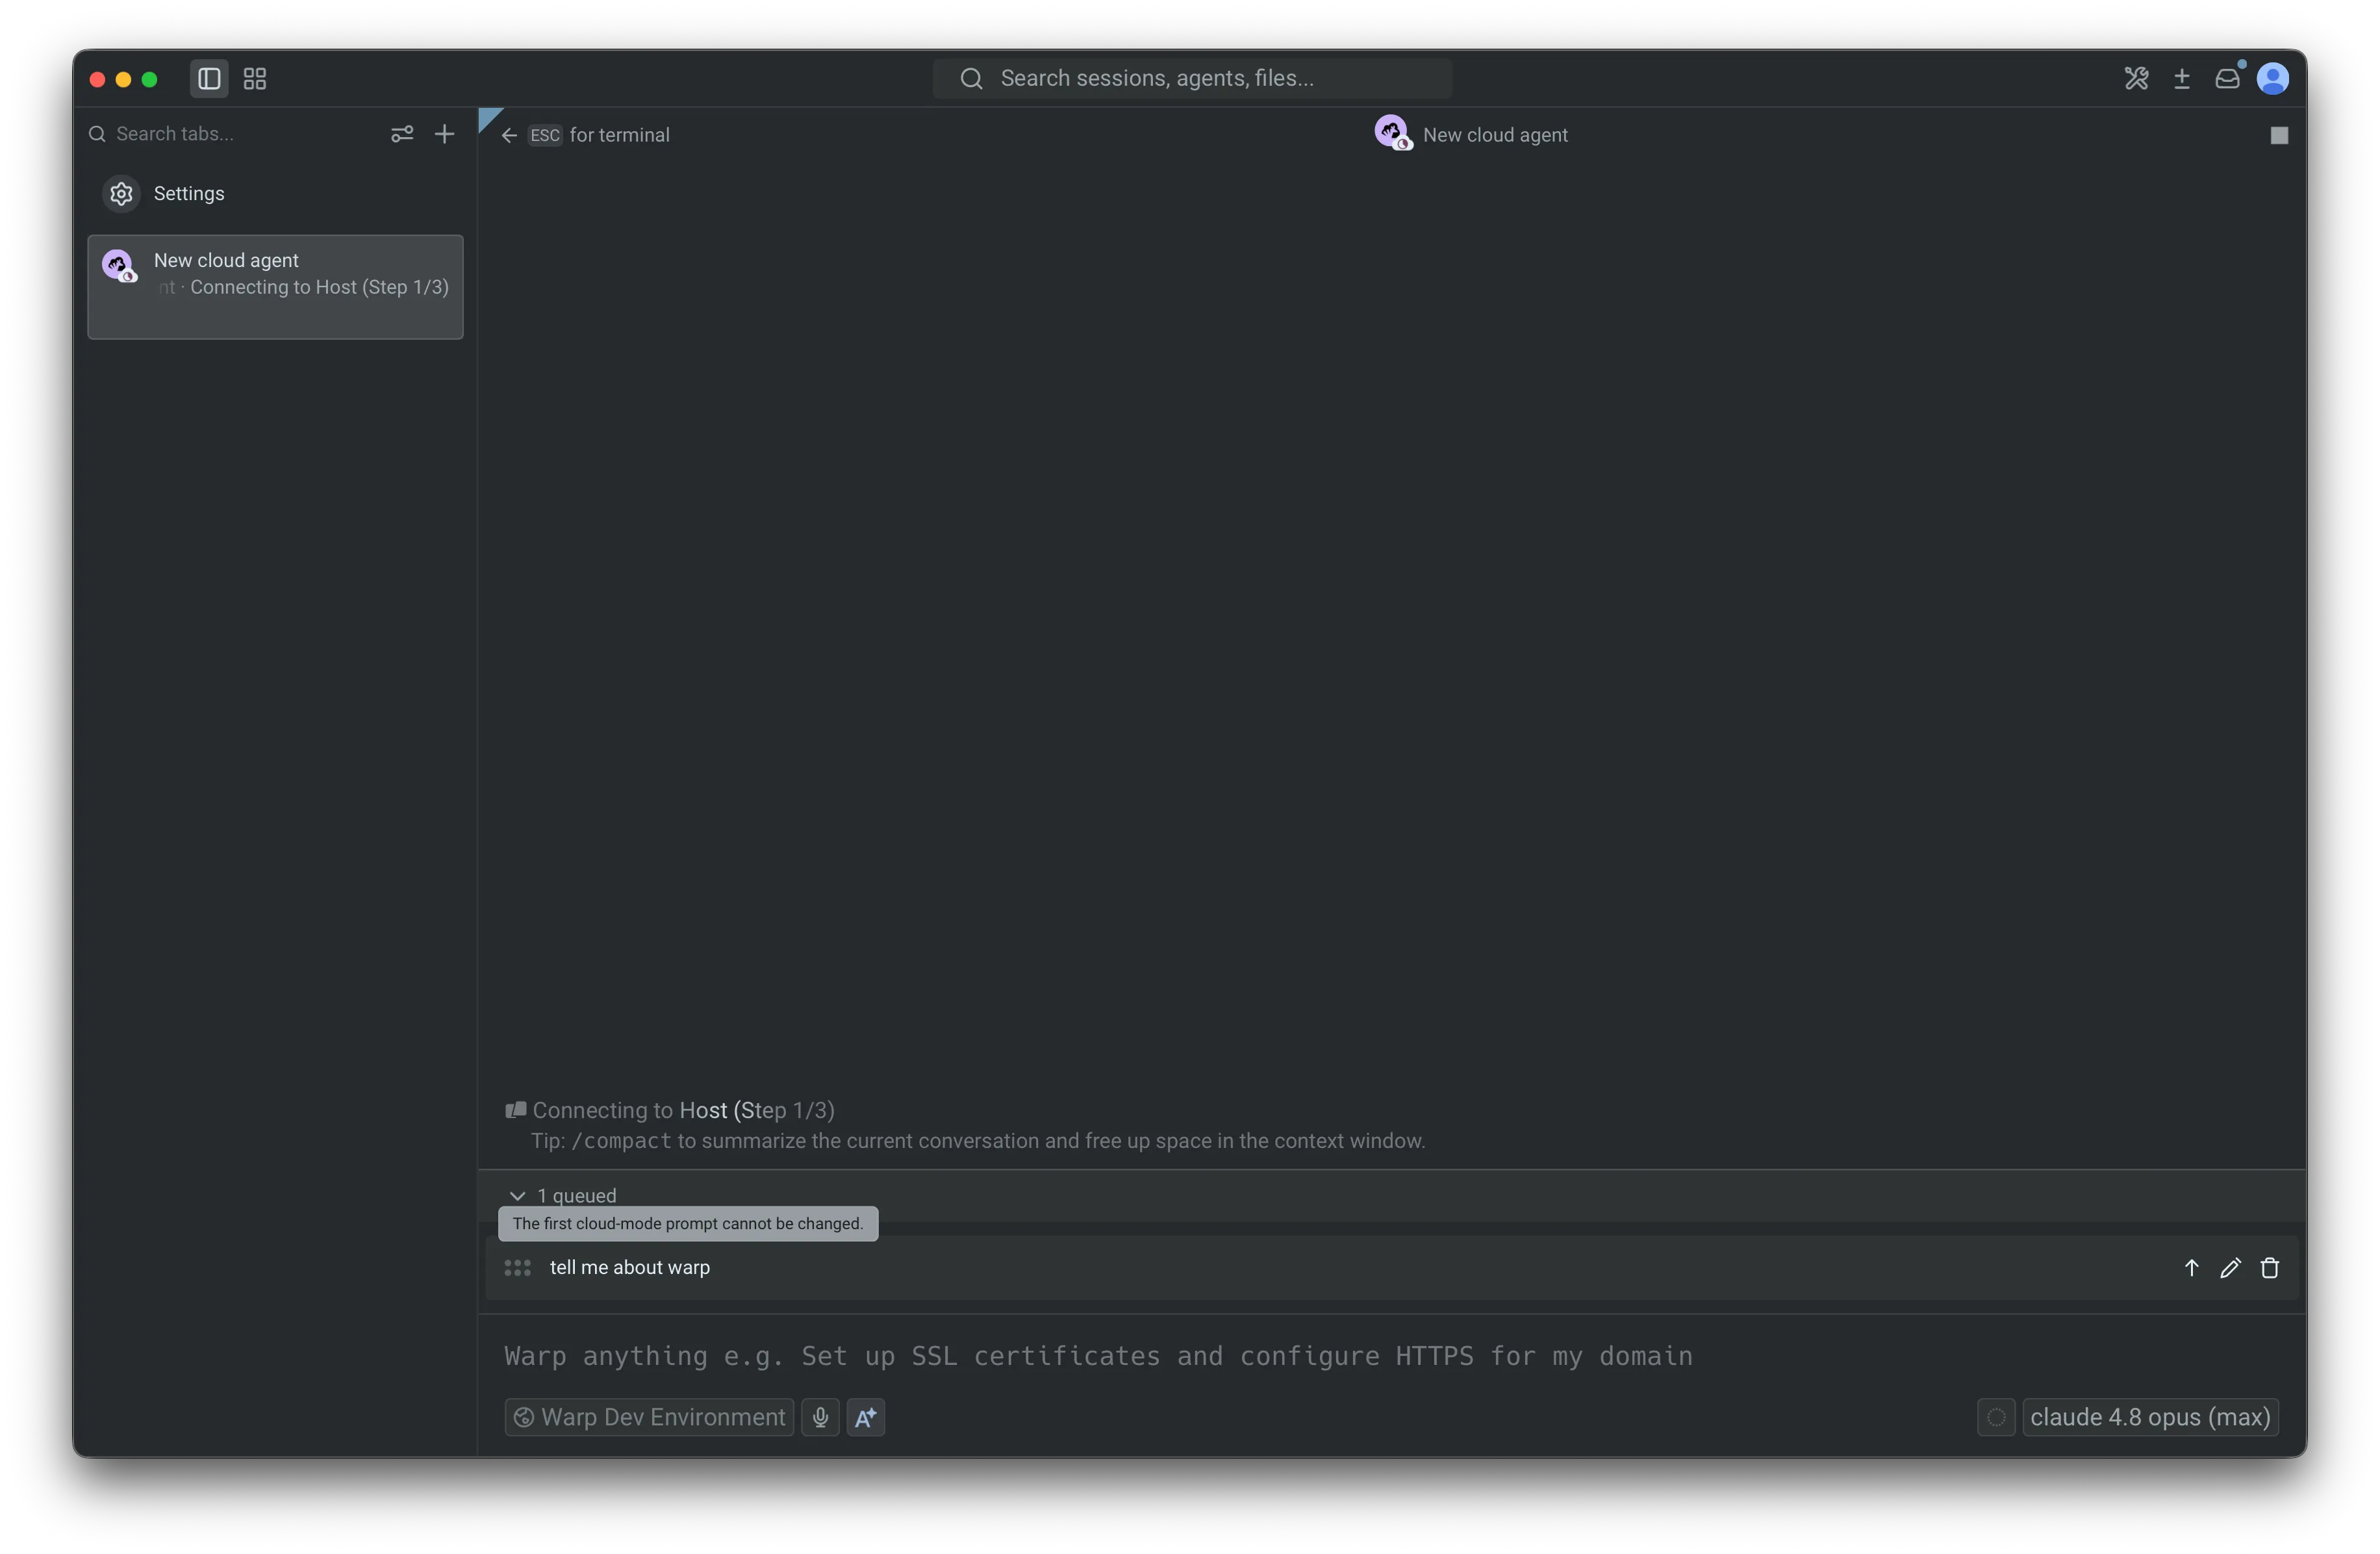Click the ESC for terminal hint
2380x1554 pixels.
pos(599,135)
